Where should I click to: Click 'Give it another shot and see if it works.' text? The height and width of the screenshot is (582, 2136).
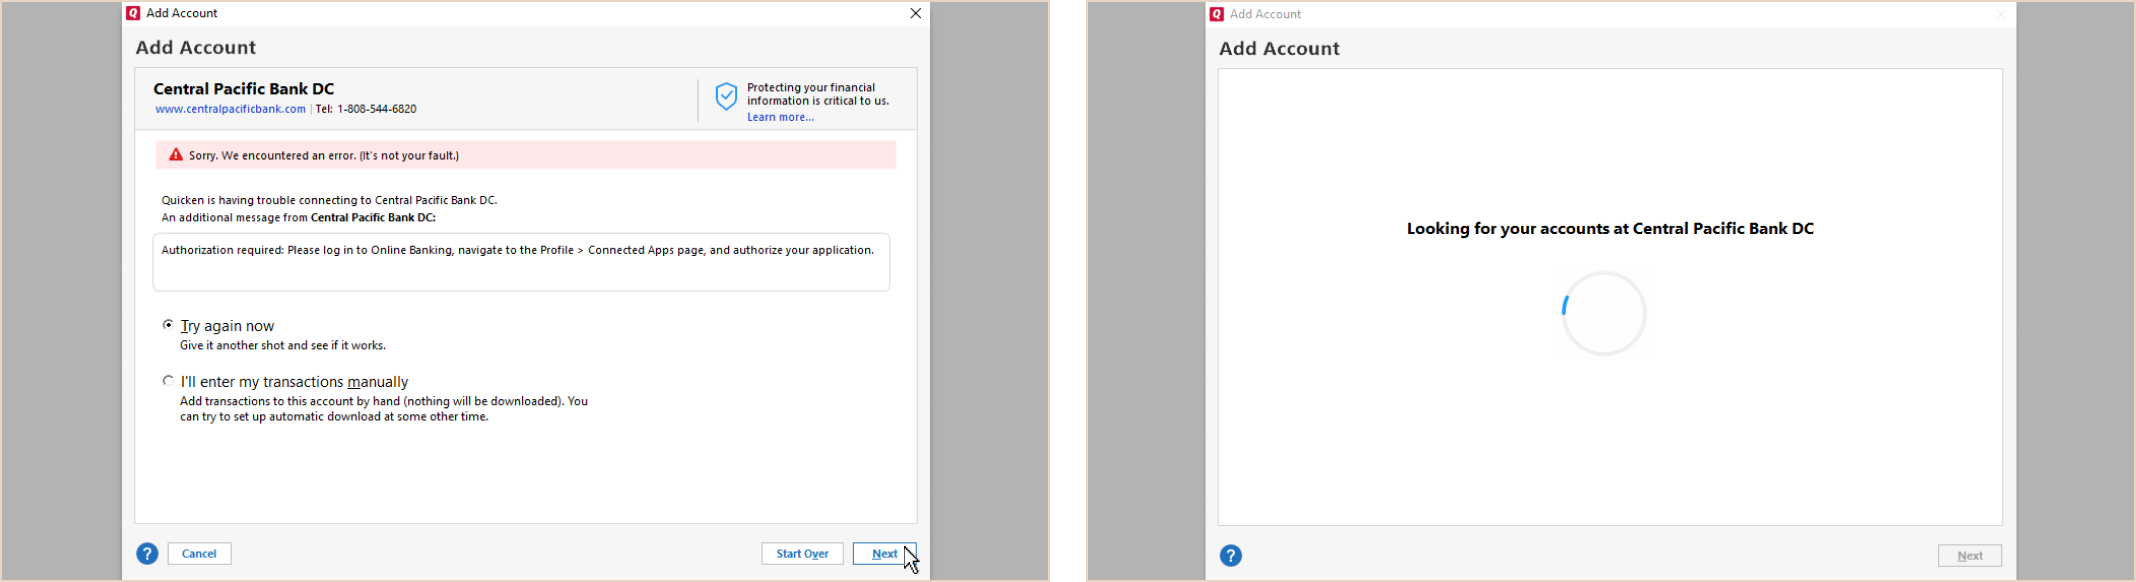click(283, 345)
